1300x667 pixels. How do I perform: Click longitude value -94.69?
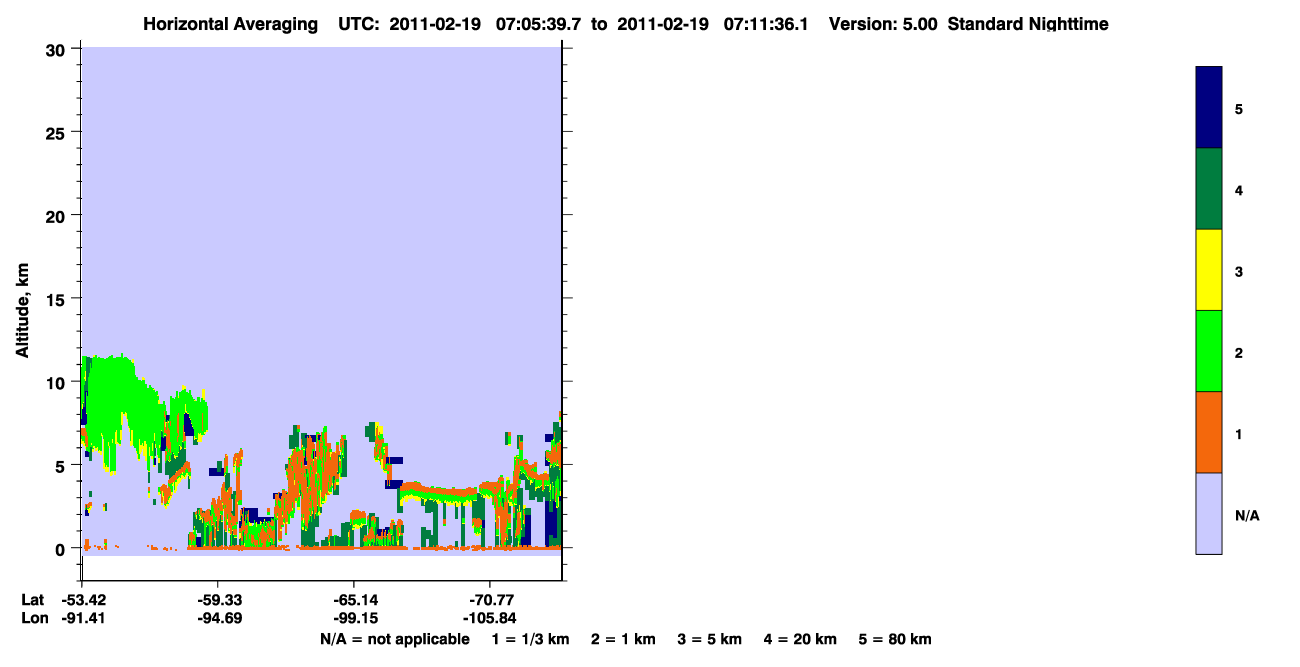click(x=218, y=618)
